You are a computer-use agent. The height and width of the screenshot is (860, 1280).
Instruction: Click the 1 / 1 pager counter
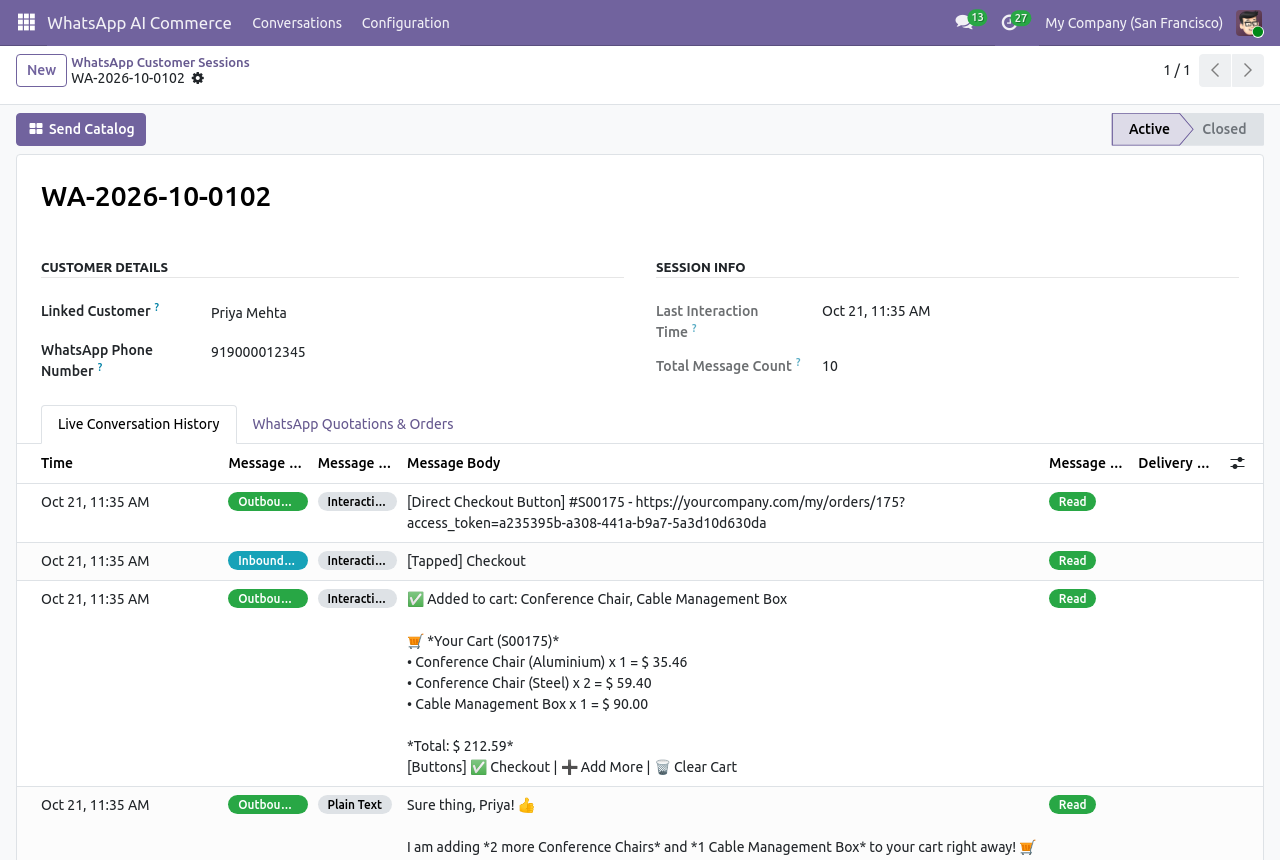(1177, 70)
